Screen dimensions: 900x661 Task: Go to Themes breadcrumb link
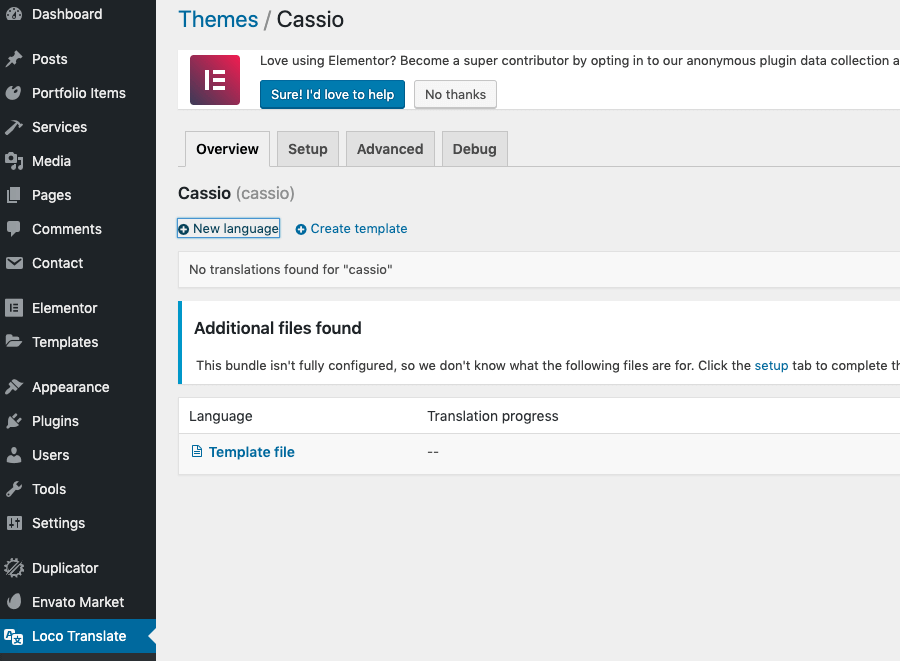click(x=218, y=19)
